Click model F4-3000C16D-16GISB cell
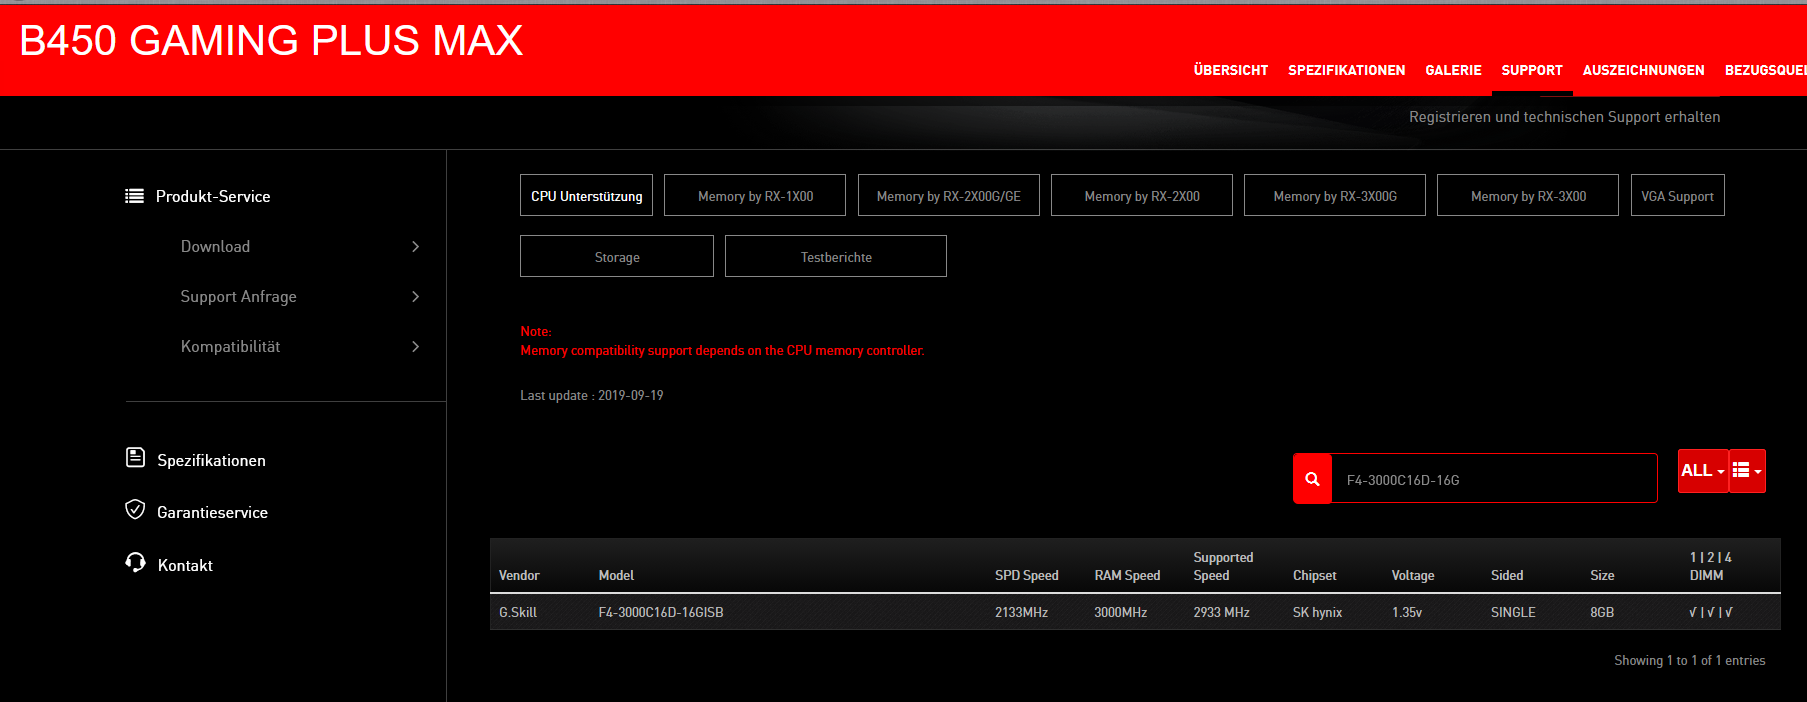Image resolution: width=1807 pixels, height=702 pixels. point(660,612)
